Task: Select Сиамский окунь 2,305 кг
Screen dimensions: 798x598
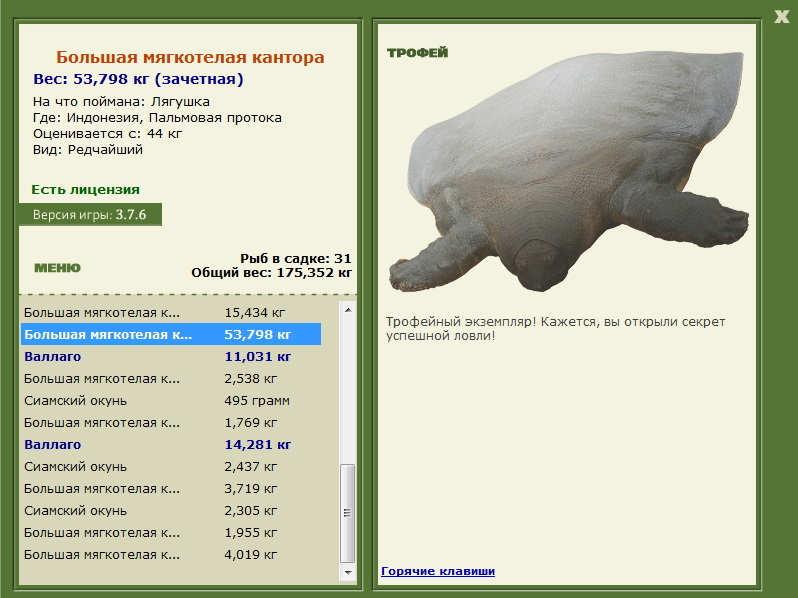Action: click(x=171, y=510)
